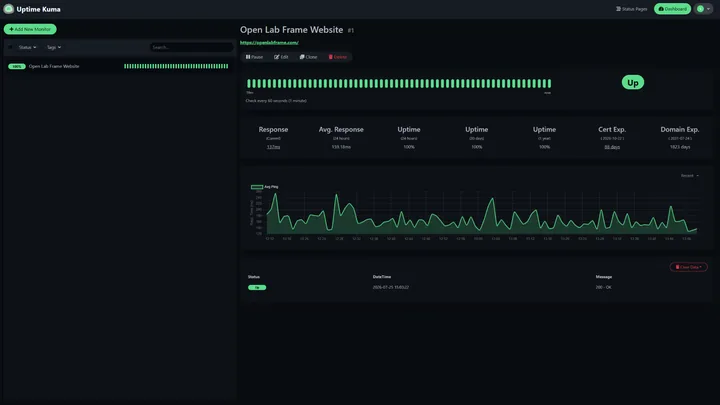
Task: Open the user profile avatar dropdown
Action: tap(703, 9)
